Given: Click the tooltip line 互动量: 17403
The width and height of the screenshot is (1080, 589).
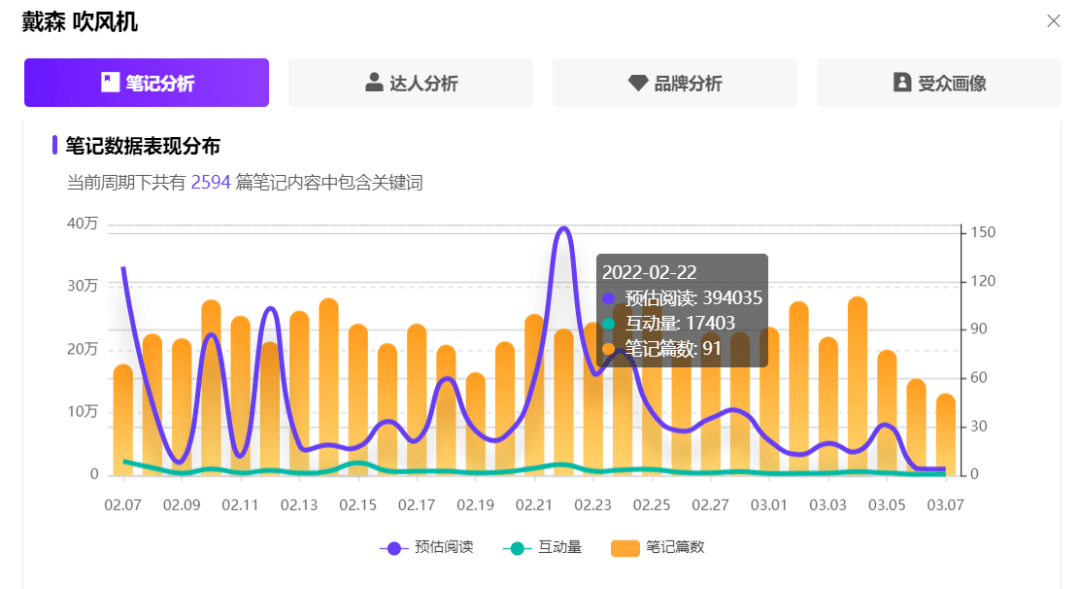Looking at the screenshot, I should (x=669, y=323).
